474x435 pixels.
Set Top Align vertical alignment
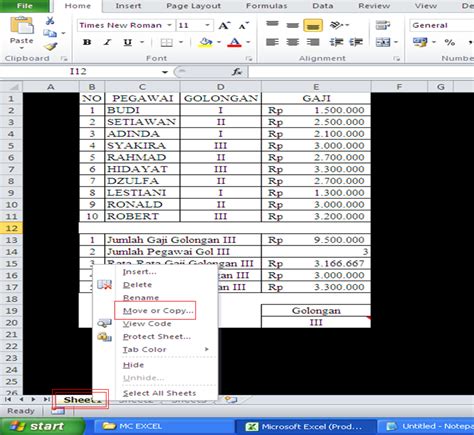click(x=272, y=25)
